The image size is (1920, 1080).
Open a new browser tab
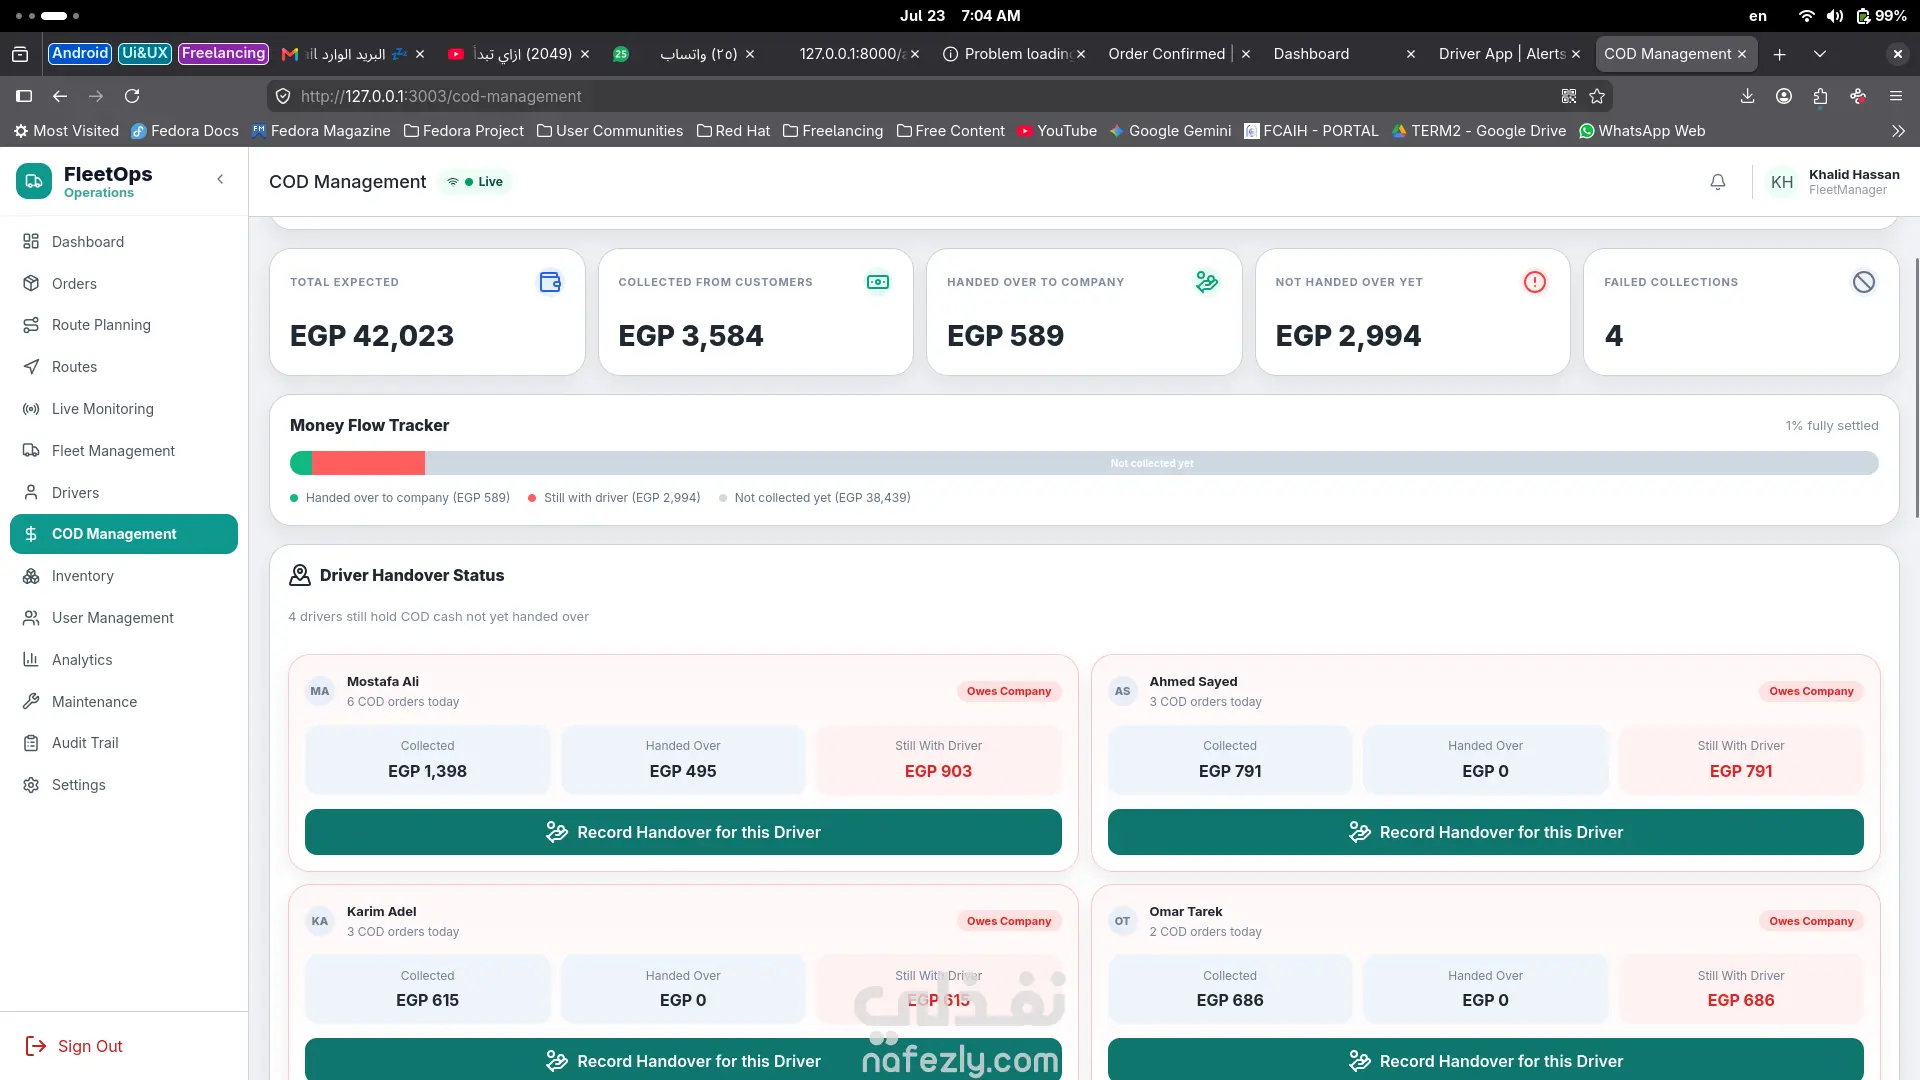pos(1779,54)
